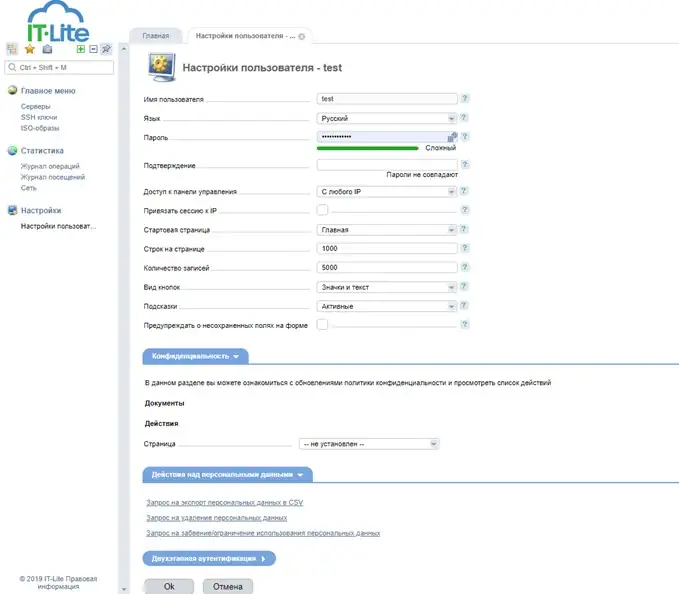Click the yellow star favorites icon

29,48
